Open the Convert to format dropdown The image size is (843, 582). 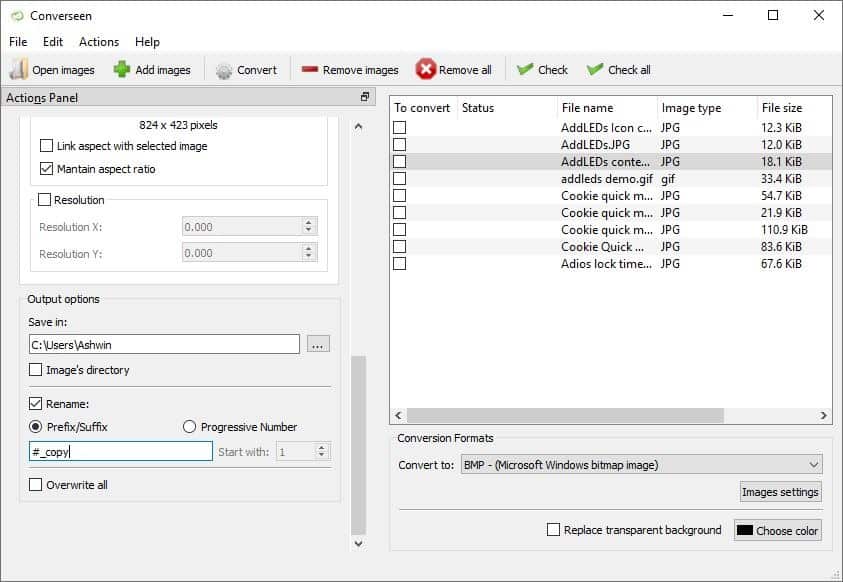[641, 465]
